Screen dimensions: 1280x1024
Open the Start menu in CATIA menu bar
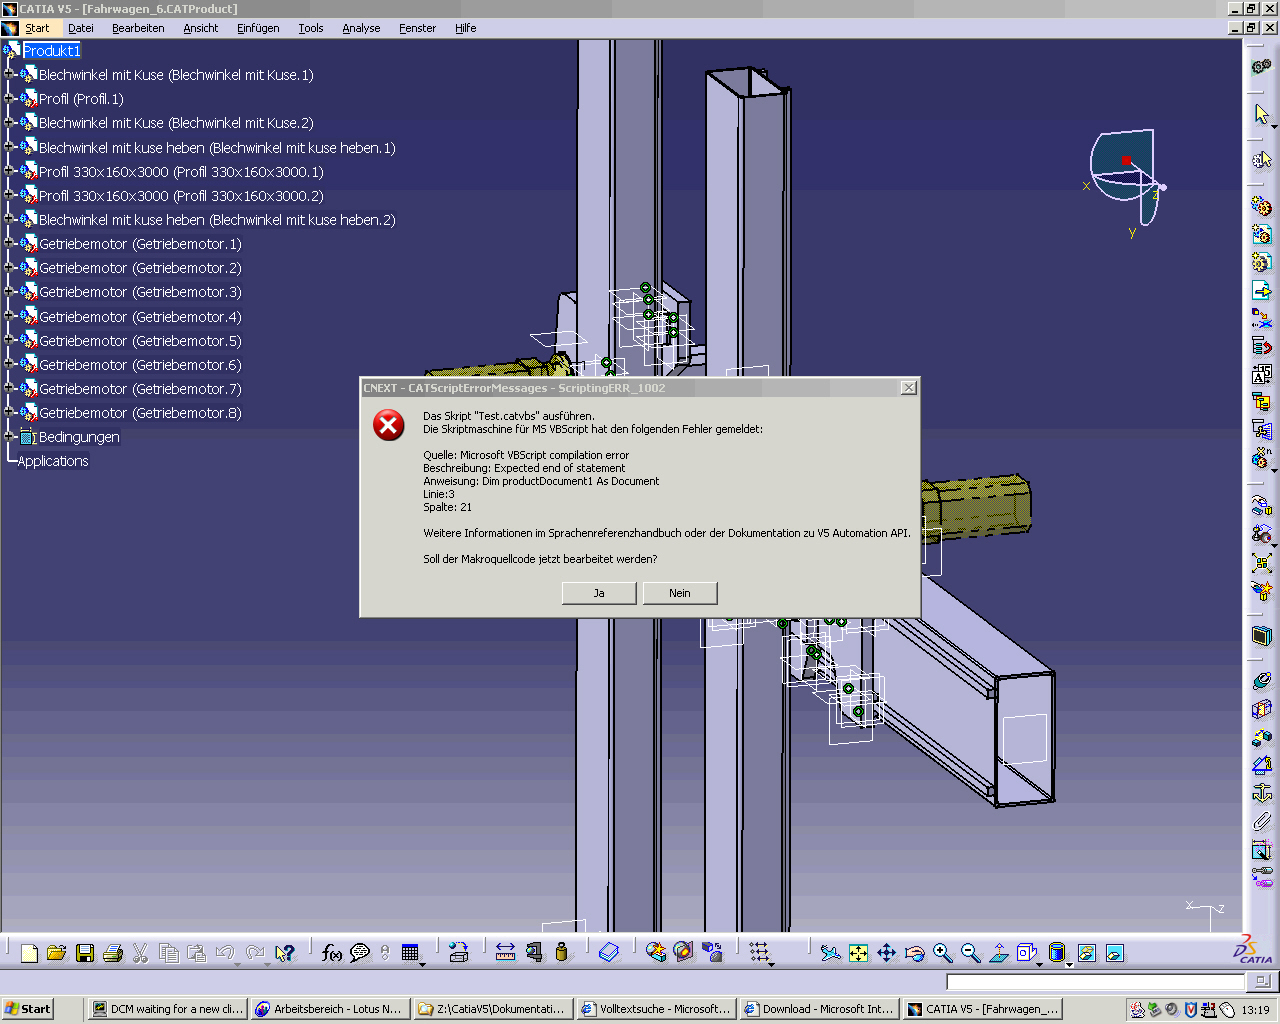37,28
